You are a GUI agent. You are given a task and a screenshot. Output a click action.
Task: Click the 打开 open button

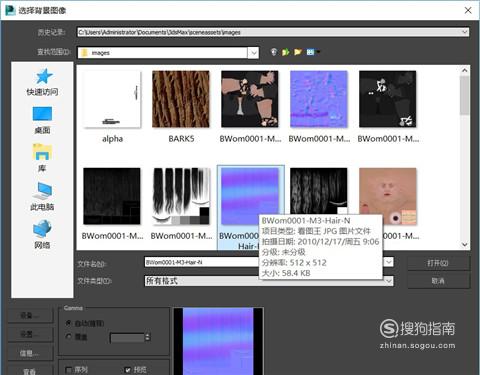point(438,263)
